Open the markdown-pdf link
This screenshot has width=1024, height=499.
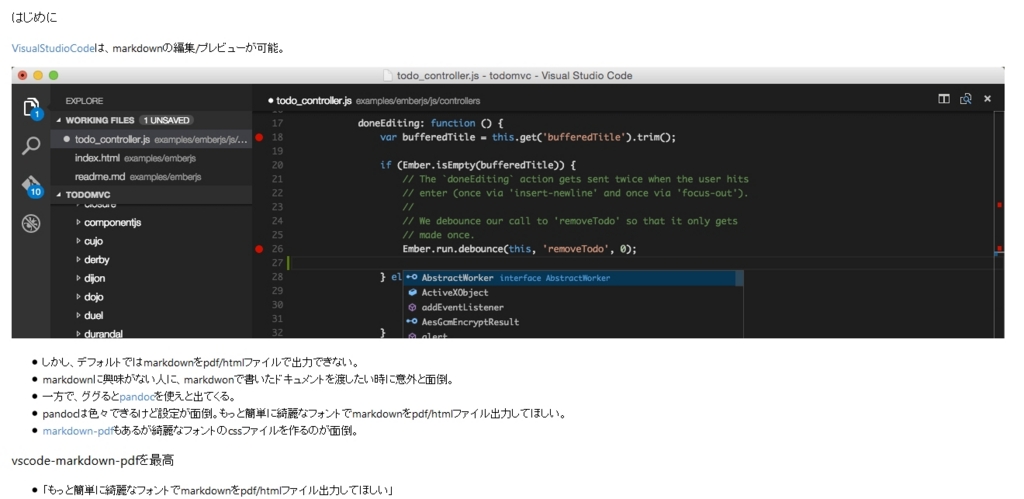(x=78, y=430)
